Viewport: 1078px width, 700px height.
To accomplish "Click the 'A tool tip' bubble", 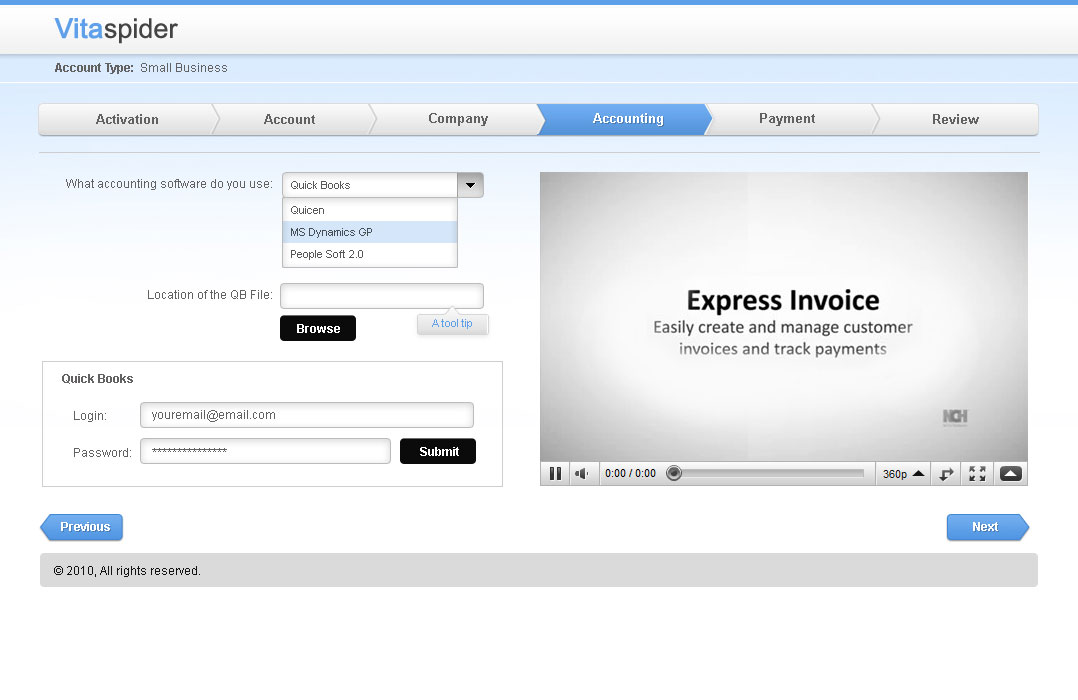I will coord(452,324).
